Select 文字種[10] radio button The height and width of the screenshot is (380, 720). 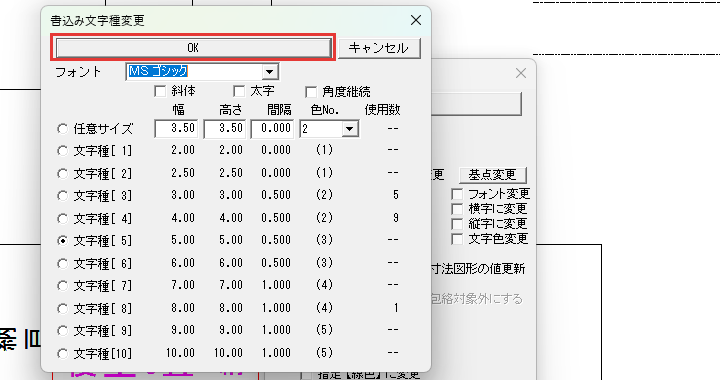pyautogui.click(x=62, y=353)
